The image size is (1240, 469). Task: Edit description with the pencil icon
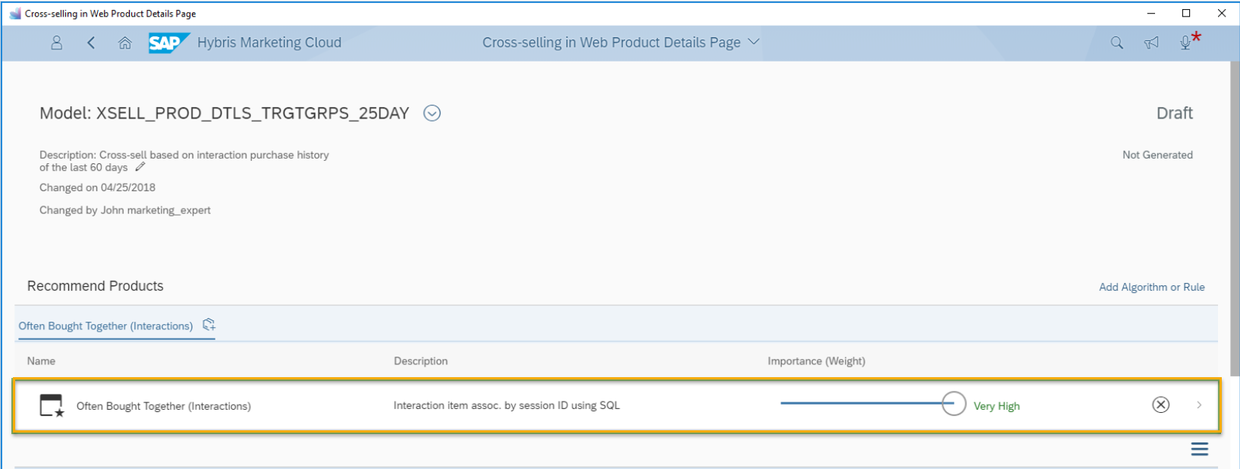click(x=140, y=167)
